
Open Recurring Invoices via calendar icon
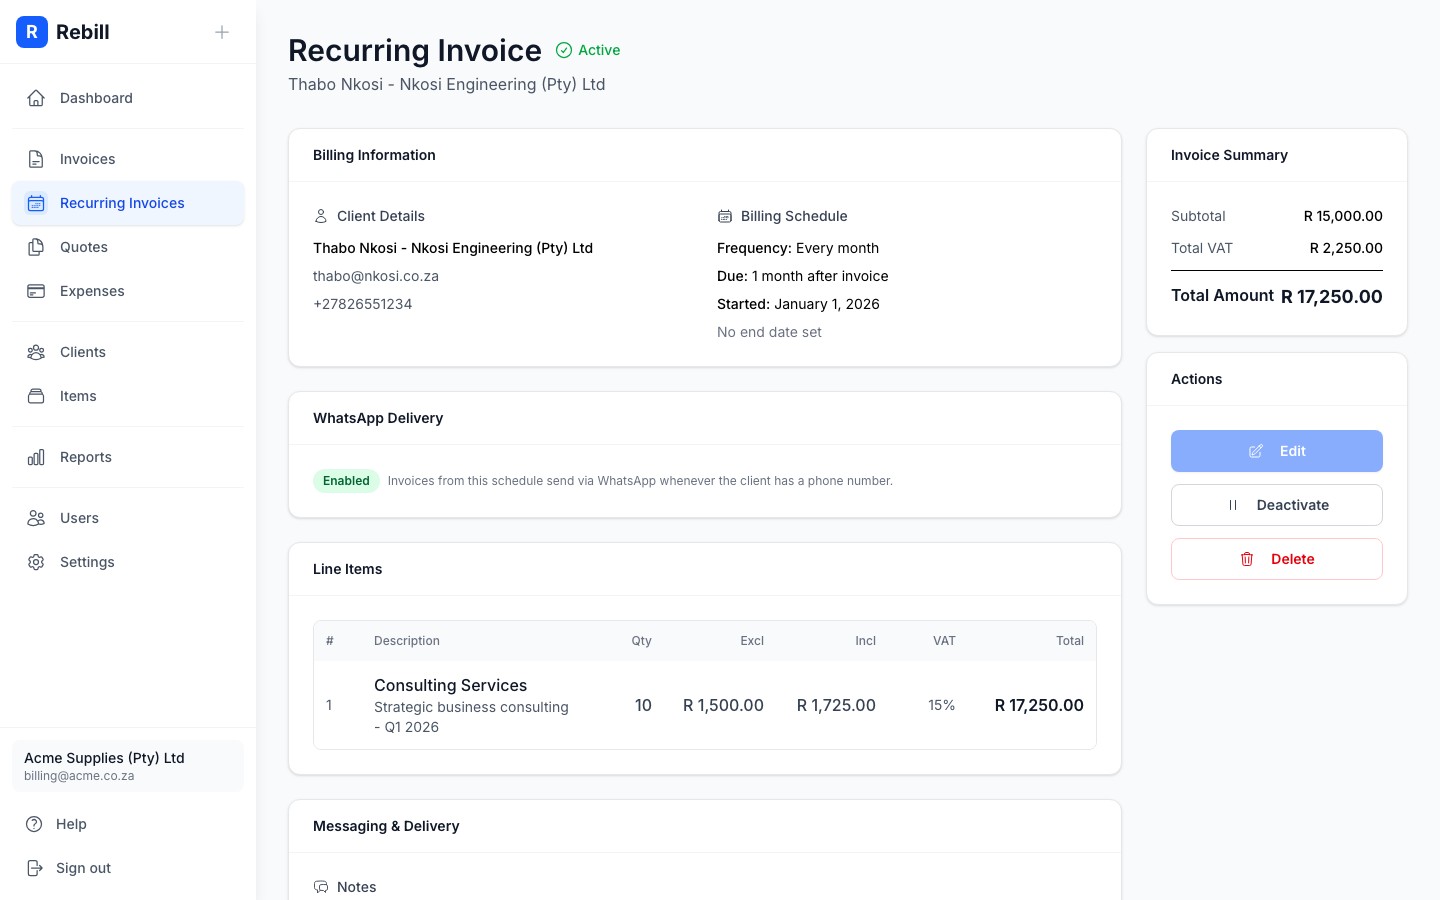pyautogui.click(x=36, y=203)
